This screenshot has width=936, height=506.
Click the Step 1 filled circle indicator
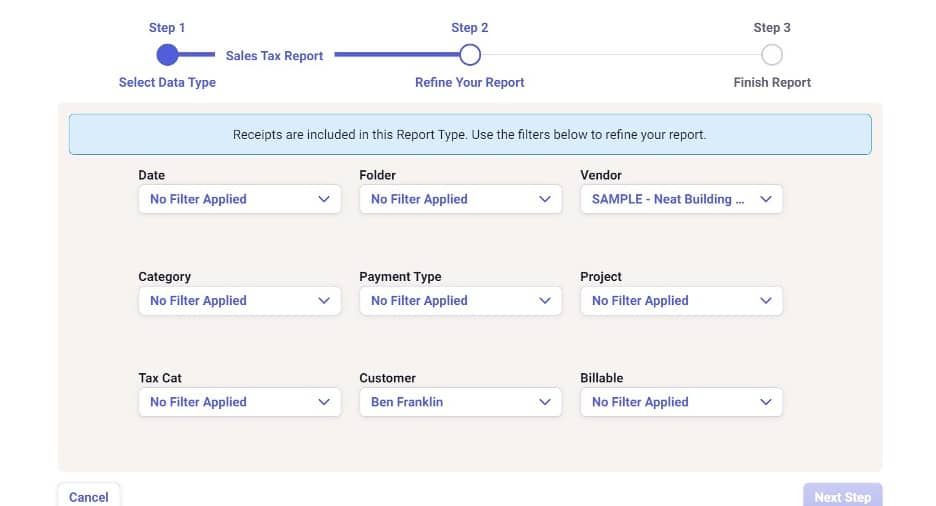click(x=168, y=55)
